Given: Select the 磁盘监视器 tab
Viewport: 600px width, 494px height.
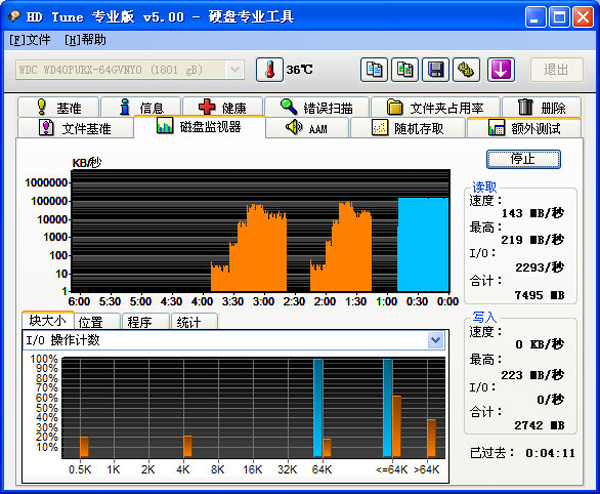Looking at the screenshot, I should (199, 126).
